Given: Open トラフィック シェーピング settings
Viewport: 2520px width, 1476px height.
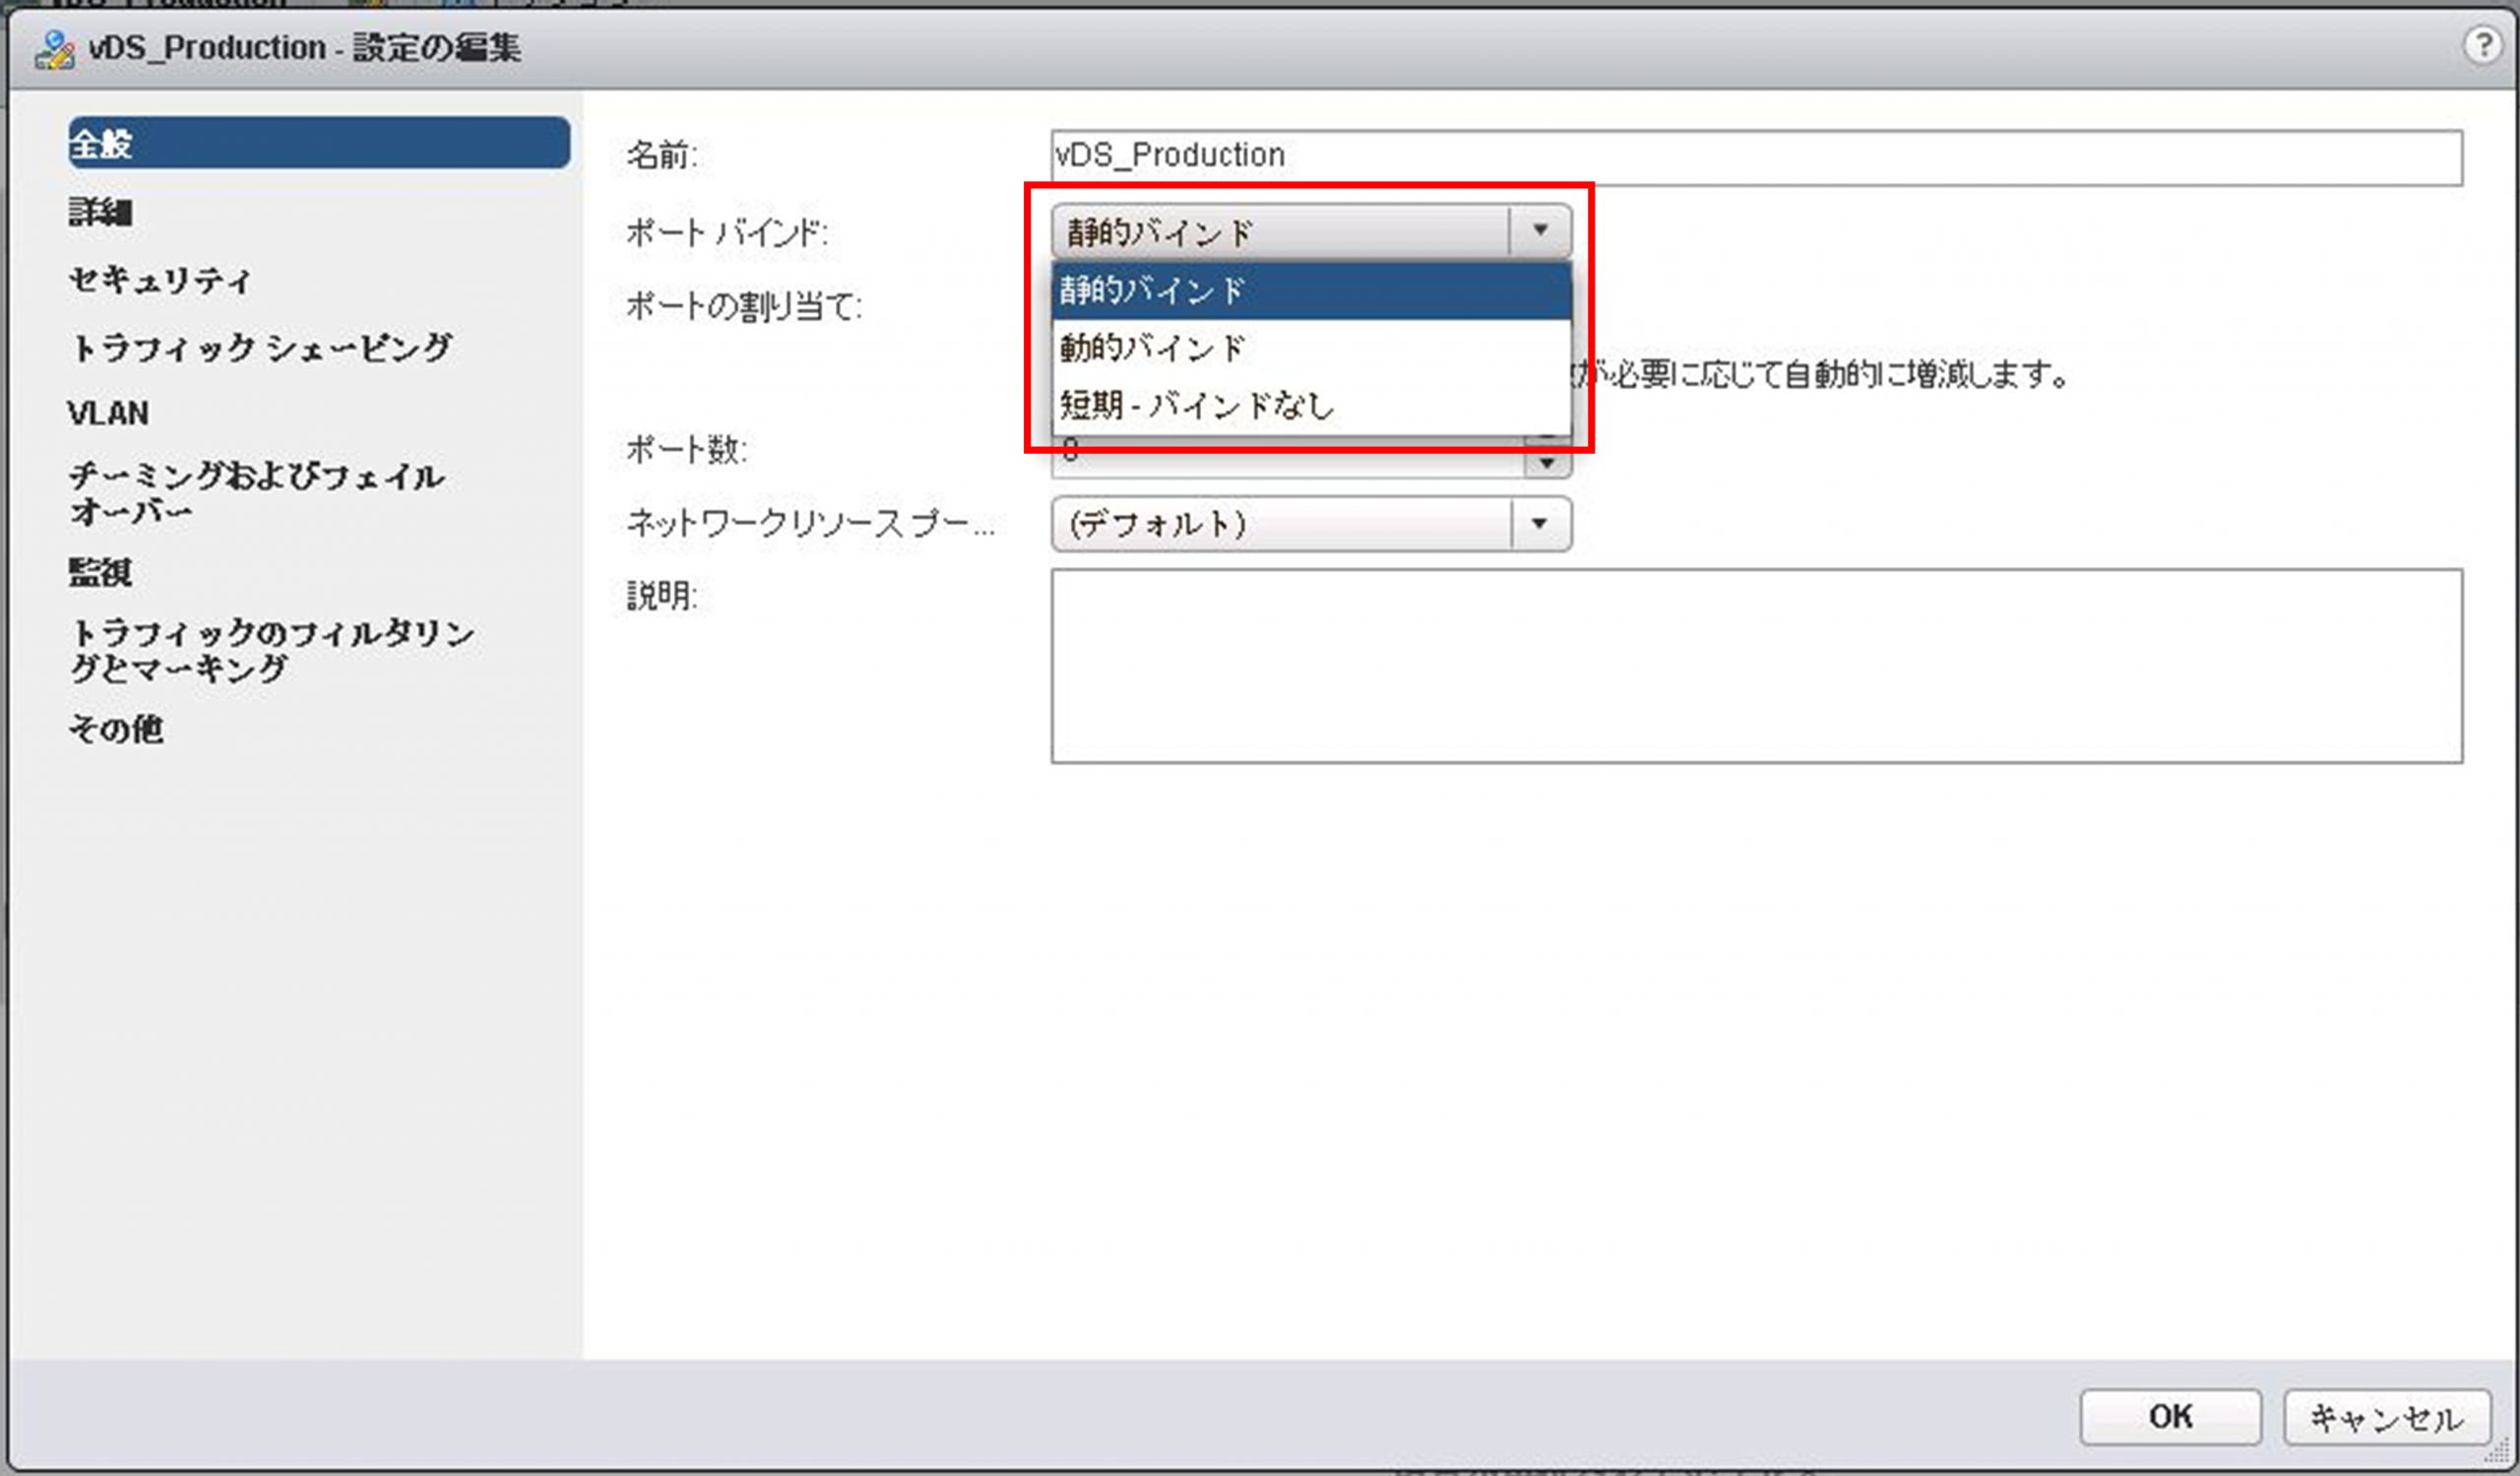Looking at the screenshot, I should pyautogui.click(x=261, y=348).
